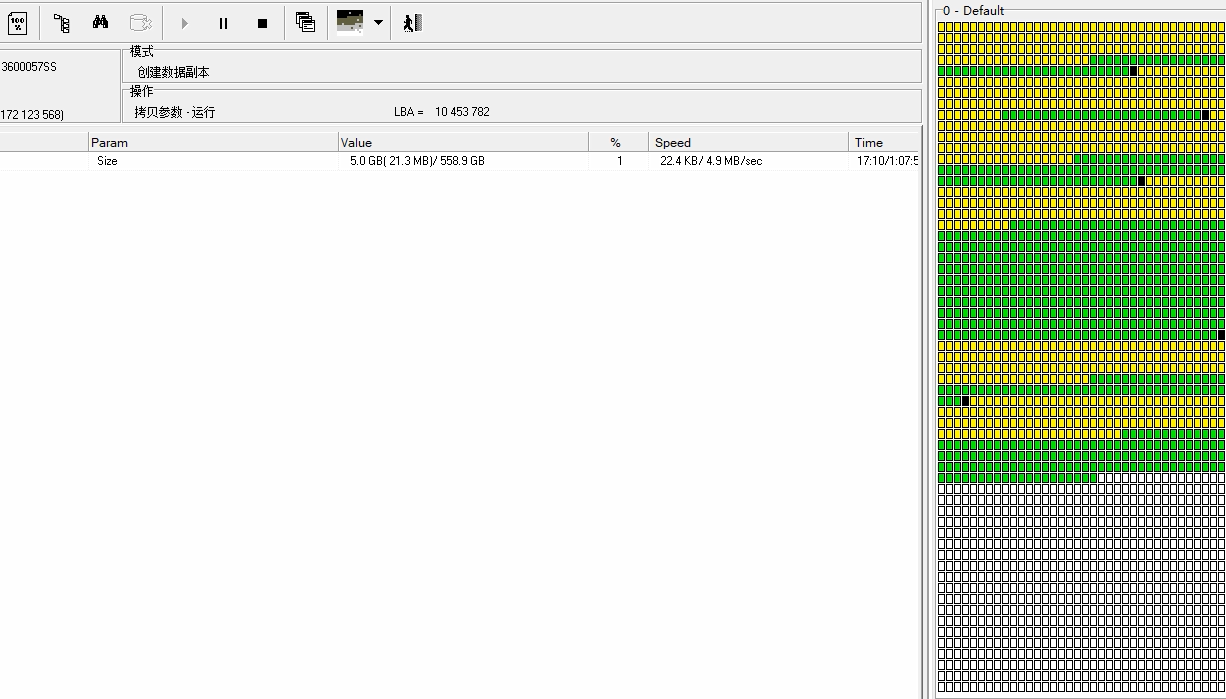Click speed '22.4 KB/ 4.9 MB/sec'
This screenshot has width=1226, height=699.
(x=711, y=161)
